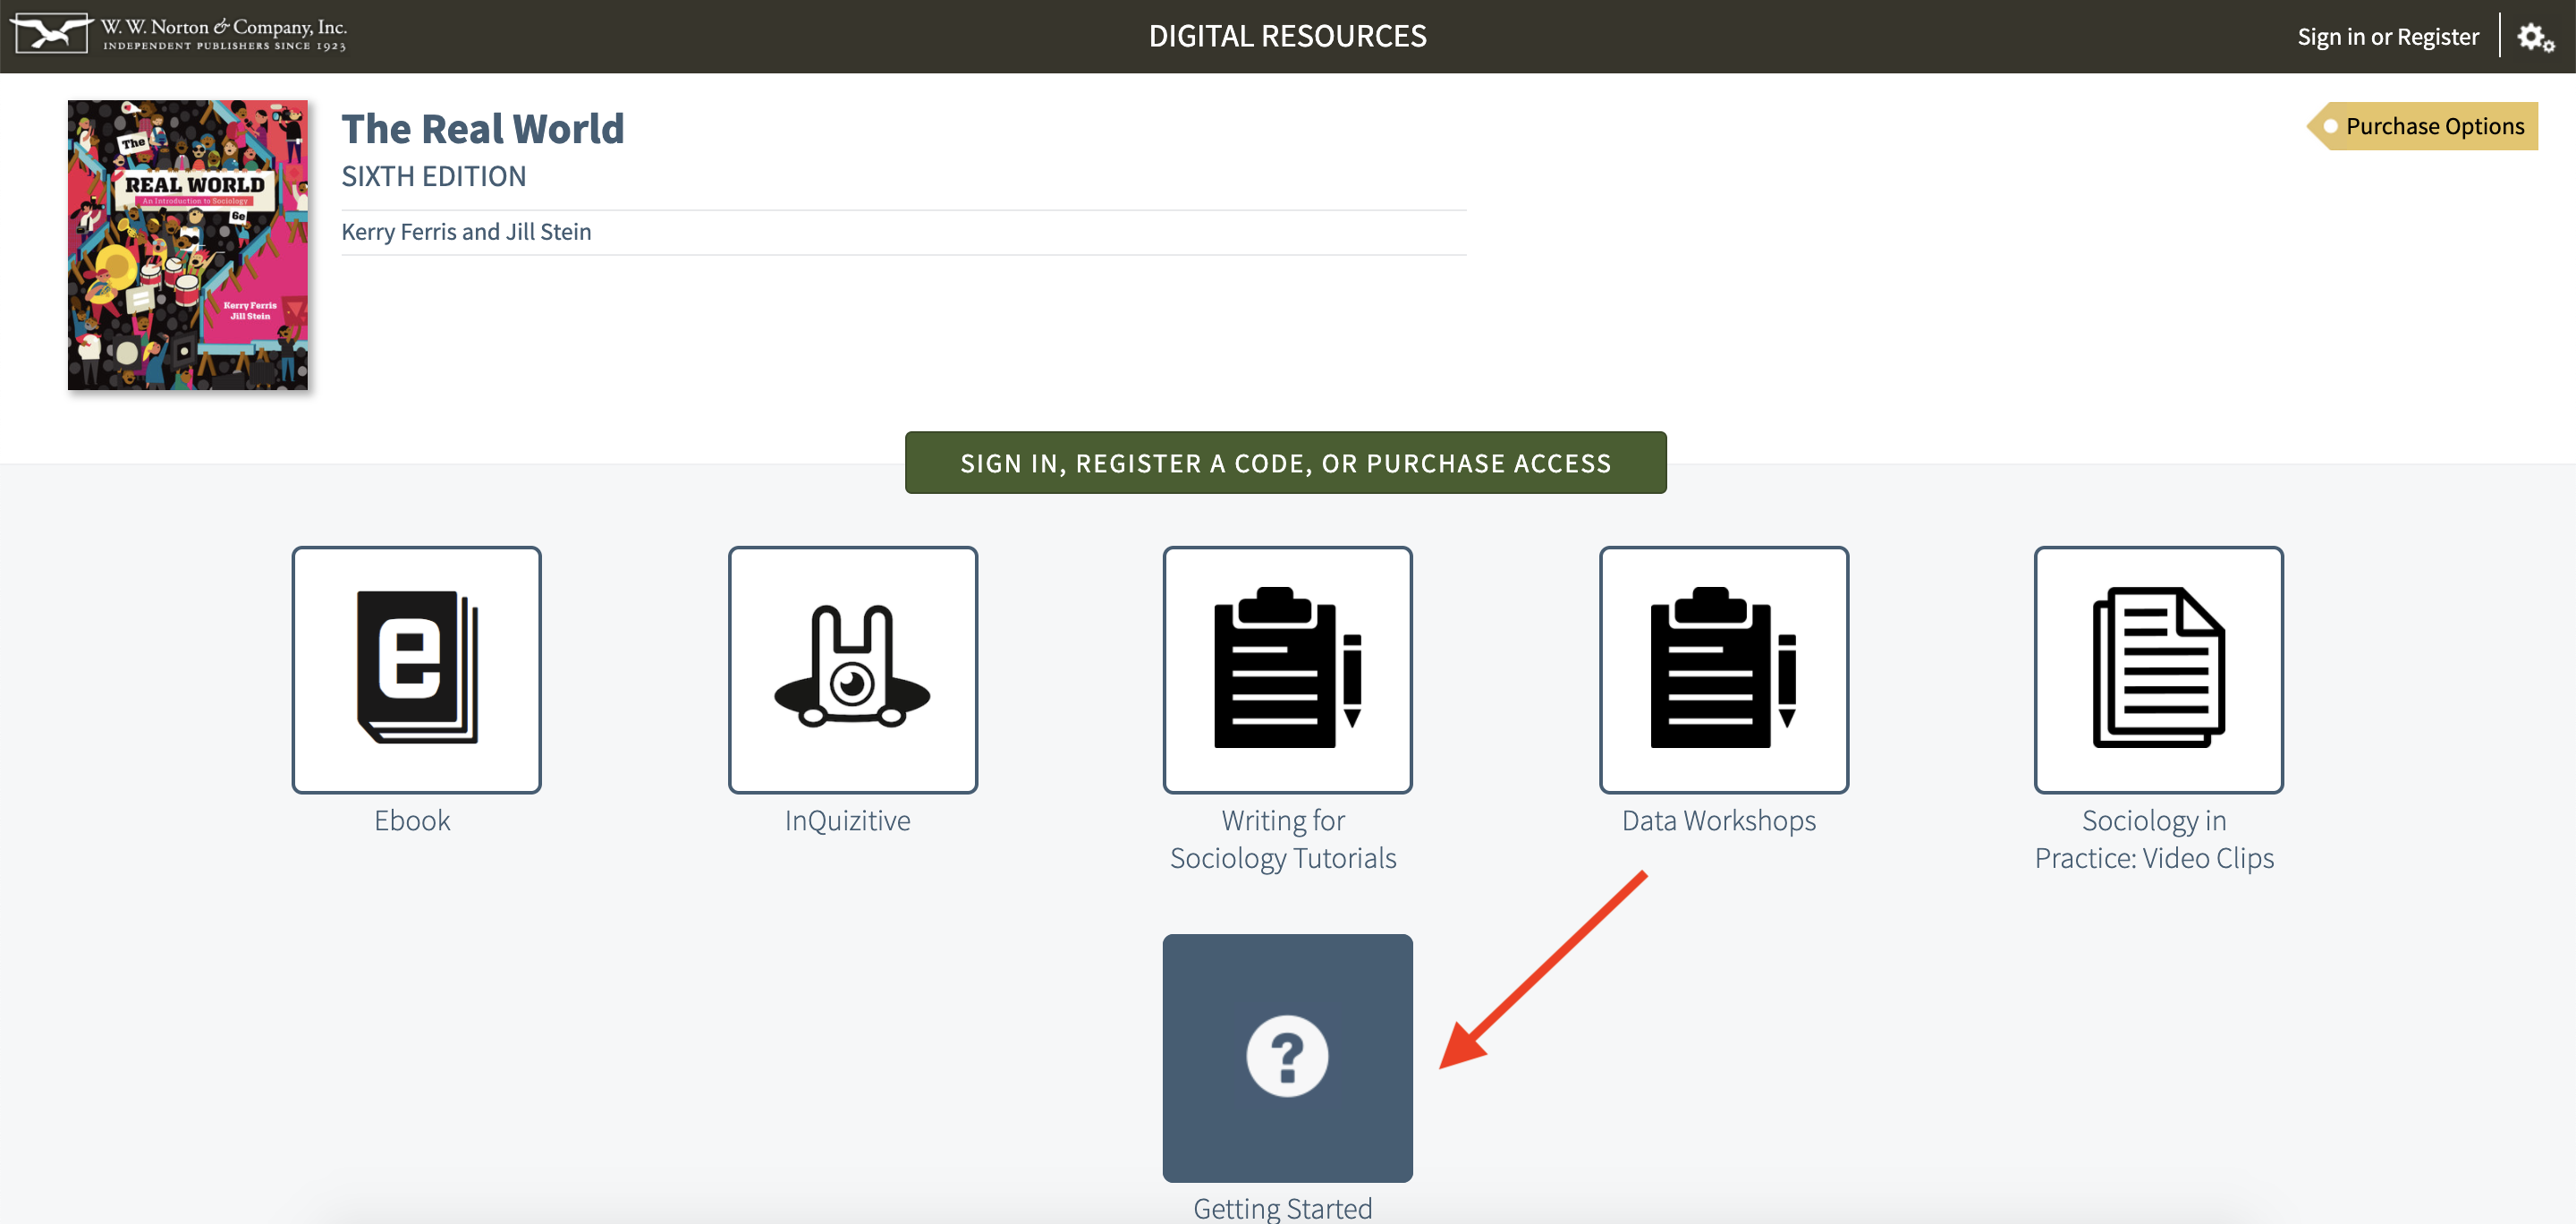2576x1224 pixels.
Task: Click Sign in or Register link
Action: click(2387, 37)
